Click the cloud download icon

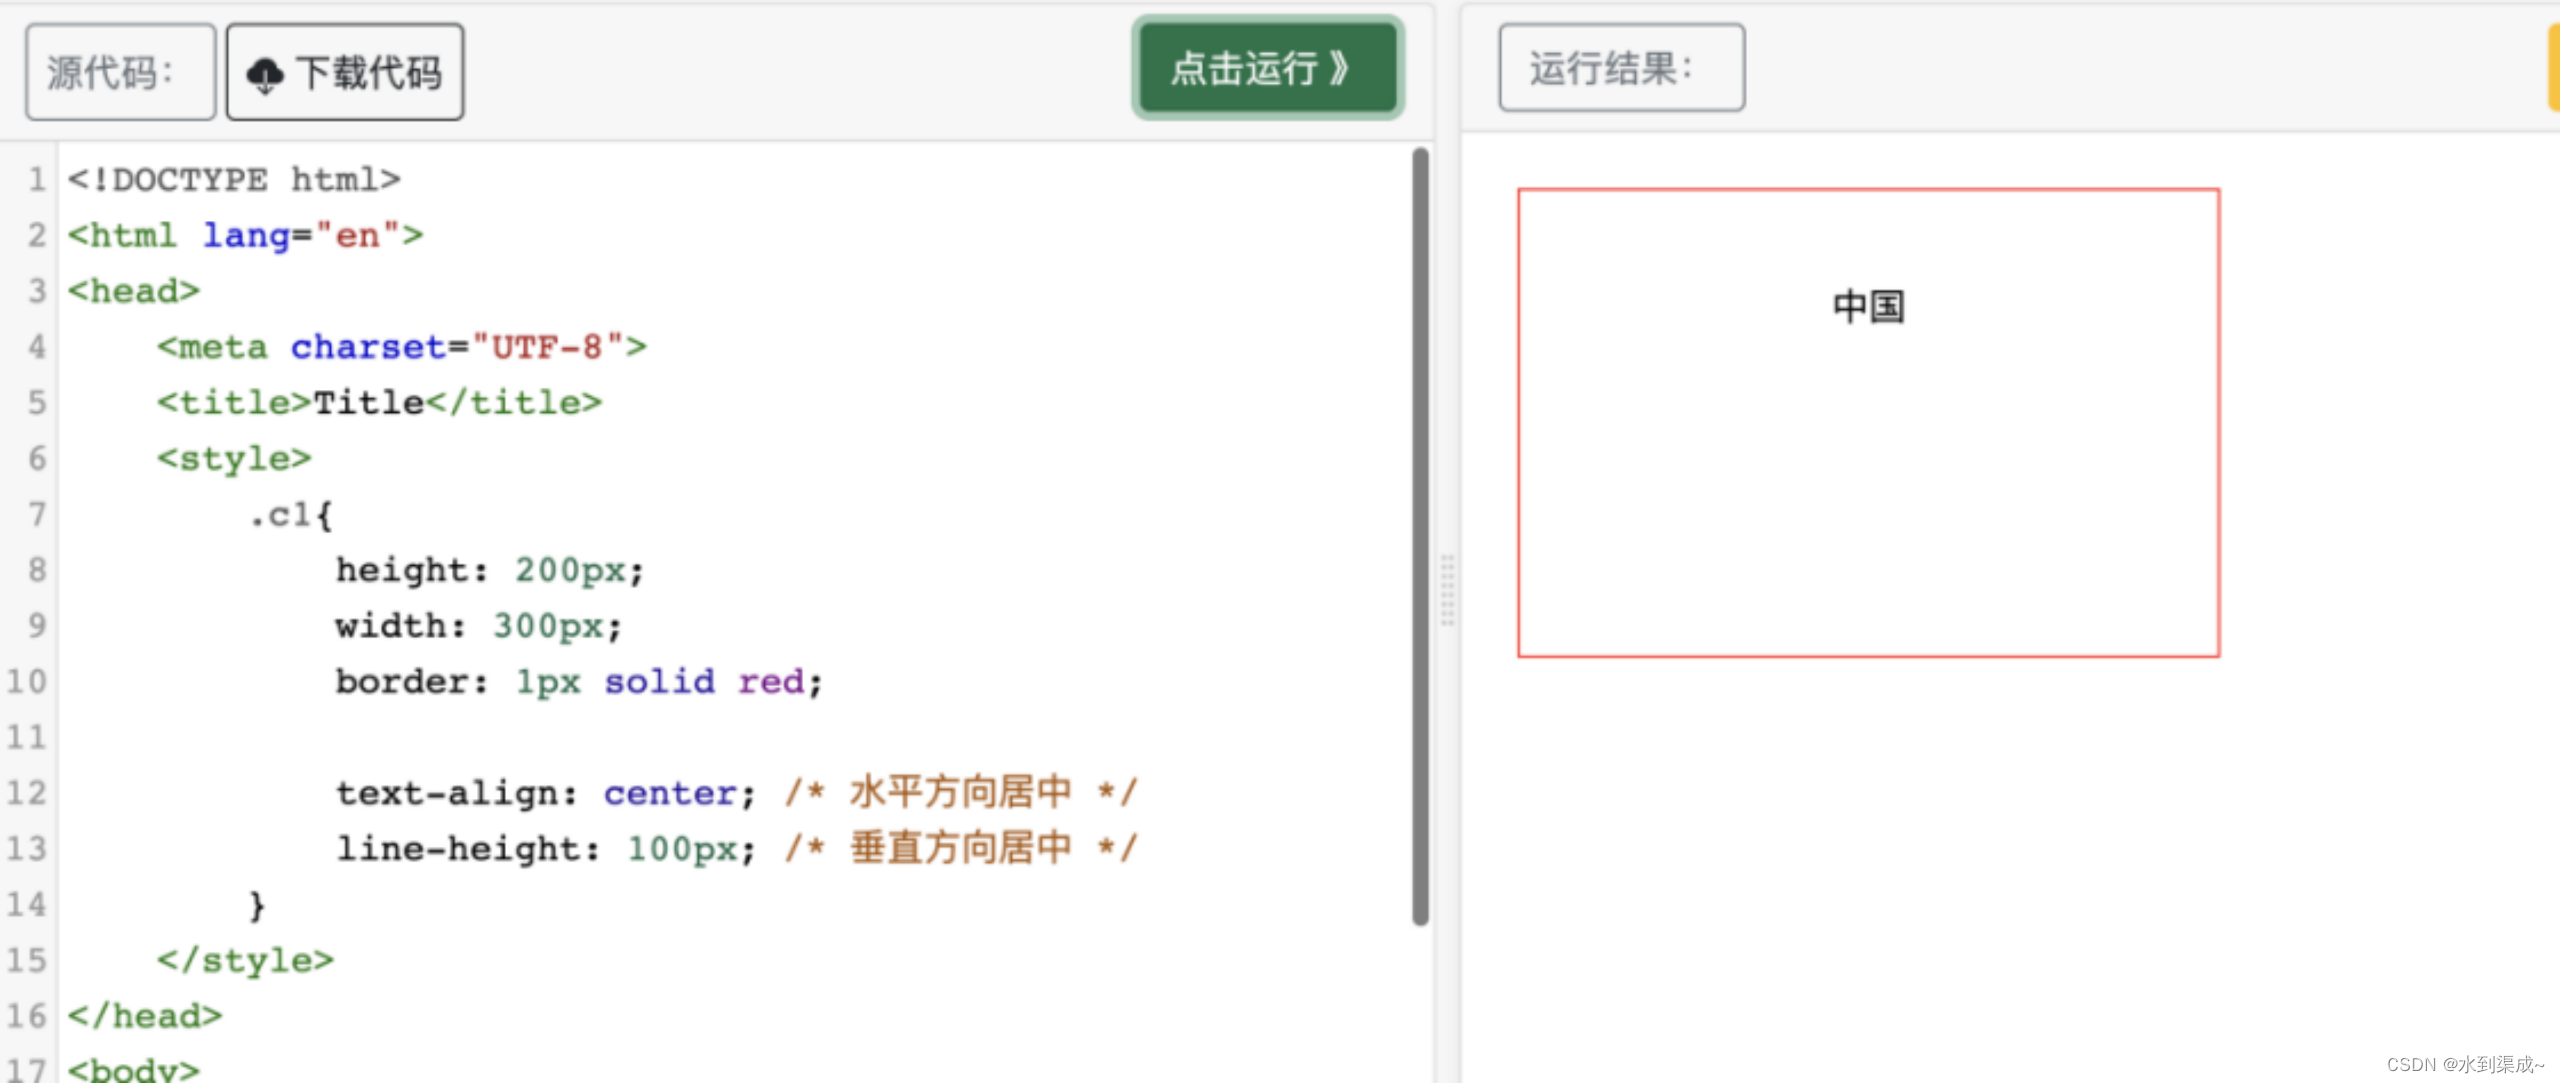click(265, 75)
